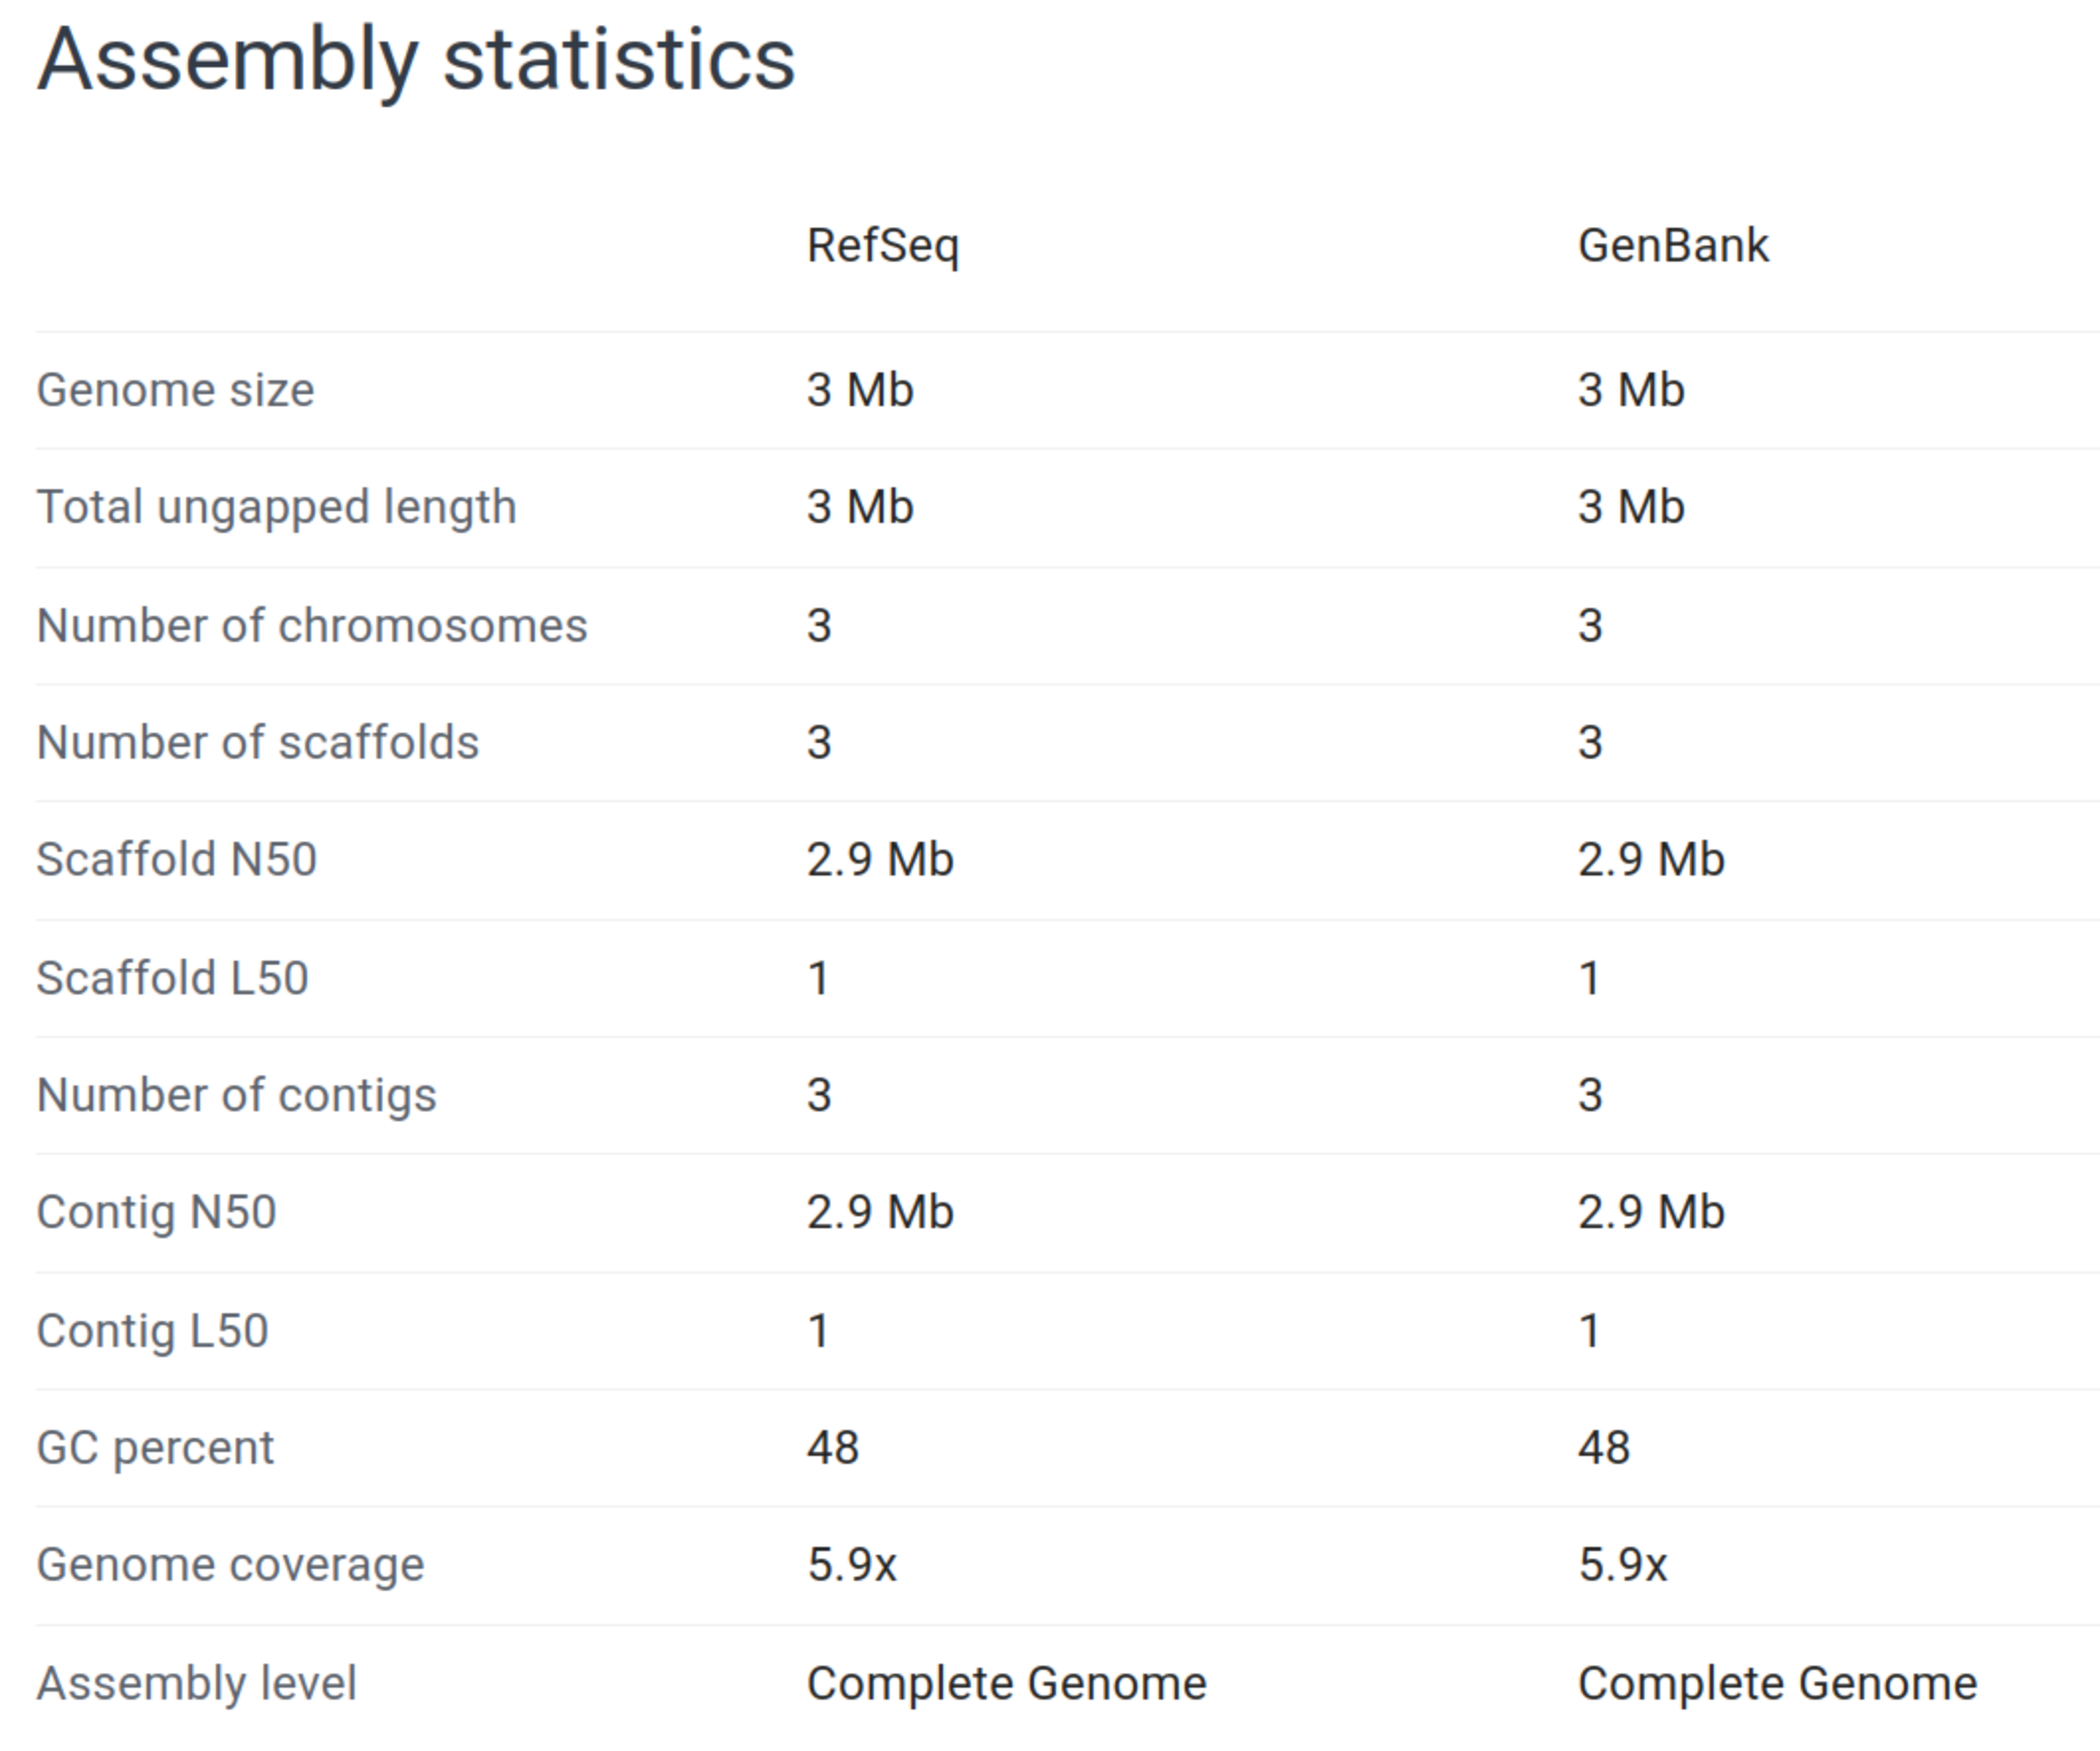Click the Scaffold L50 label
Image resolution: width=2100 pixels, height=1751 pixels.
pos(173,978)
